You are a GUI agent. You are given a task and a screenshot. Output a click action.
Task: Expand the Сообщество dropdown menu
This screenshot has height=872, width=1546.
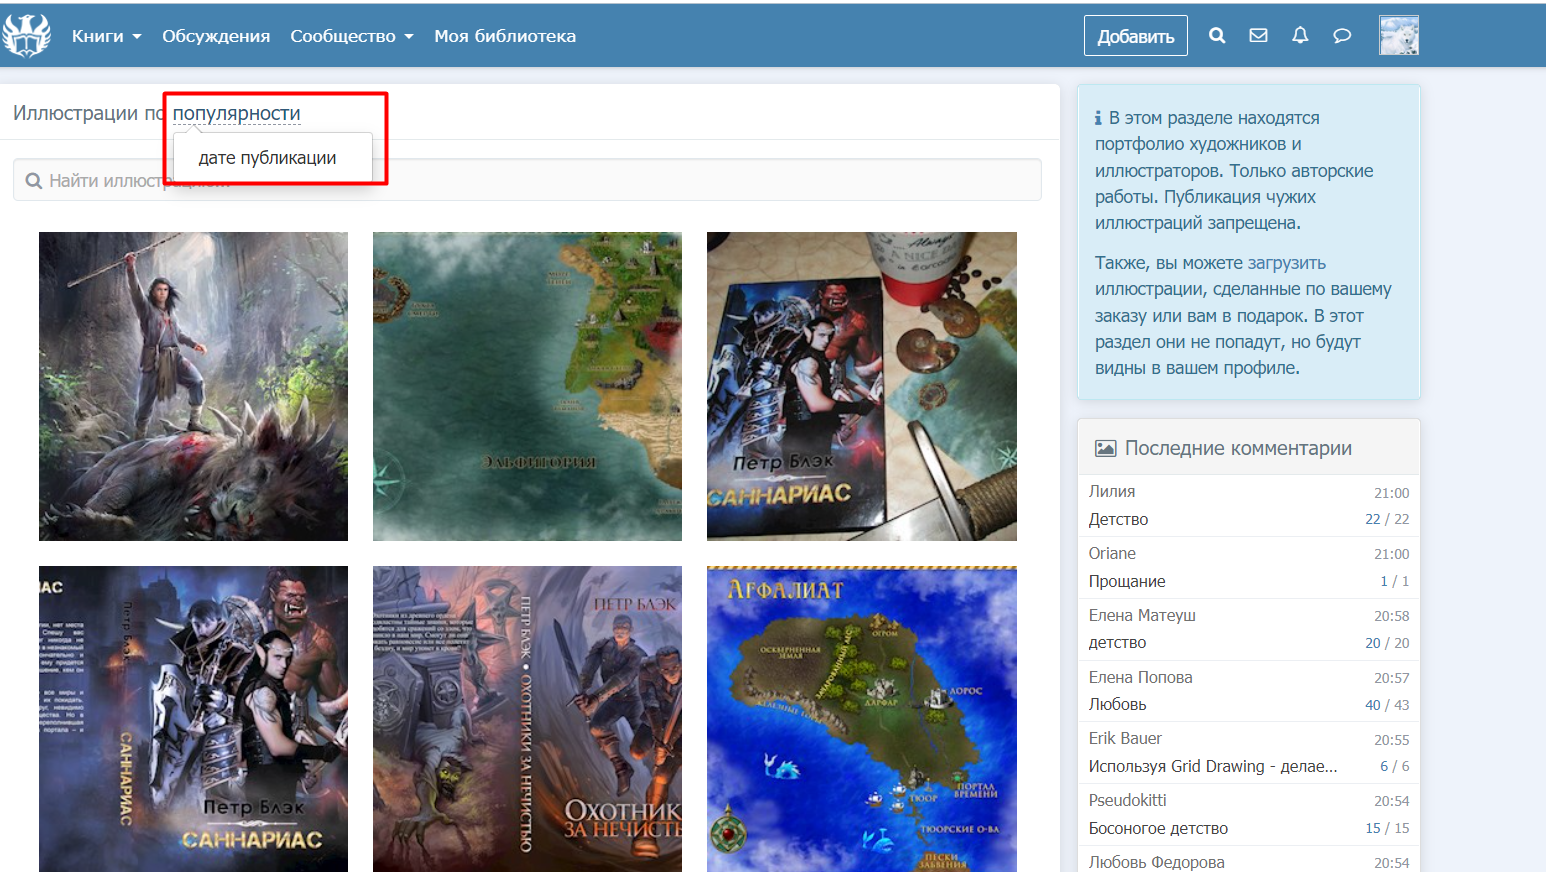pos(351,36)
